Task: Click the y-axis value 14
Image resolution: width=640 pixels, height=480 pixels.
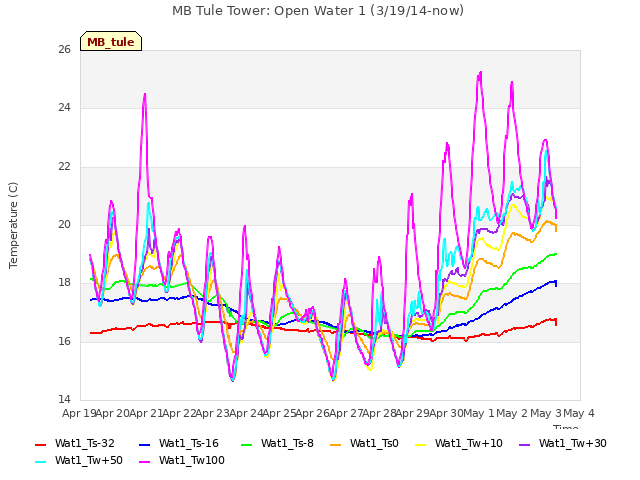Action: point(64,399)
